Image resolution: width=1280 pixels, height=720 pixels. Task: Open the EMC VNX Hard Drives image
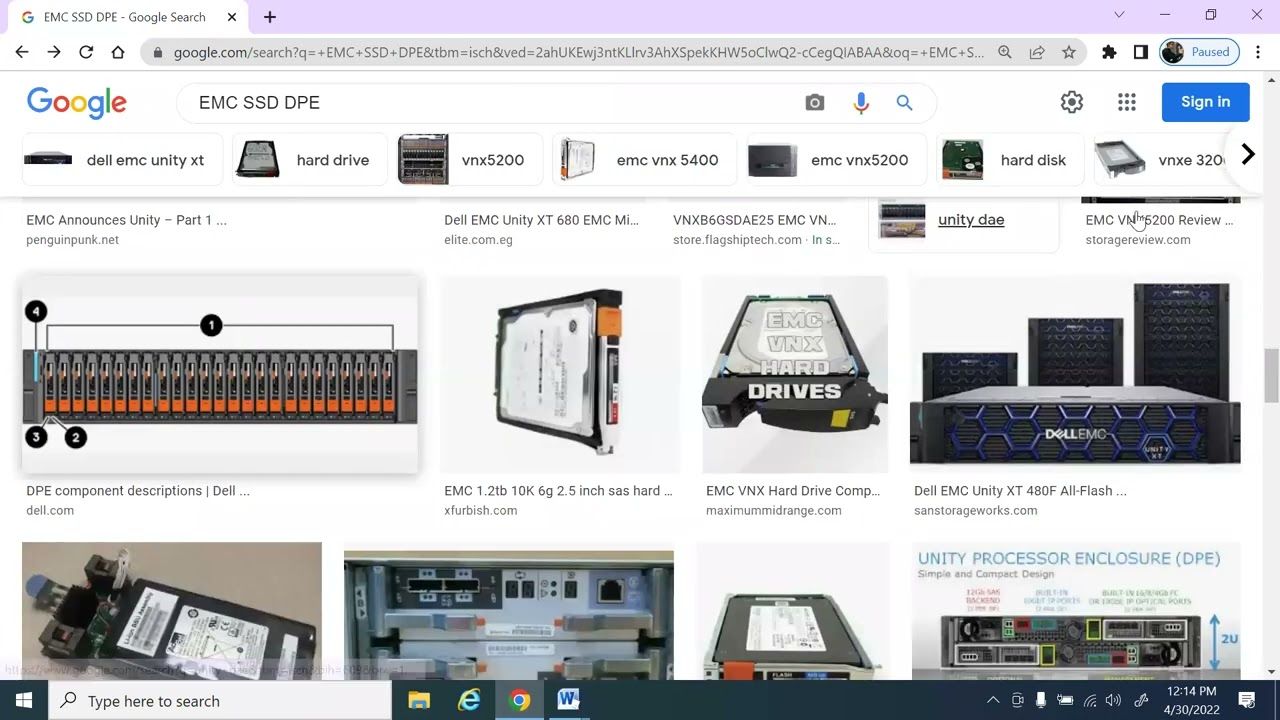tap(795, 374)
